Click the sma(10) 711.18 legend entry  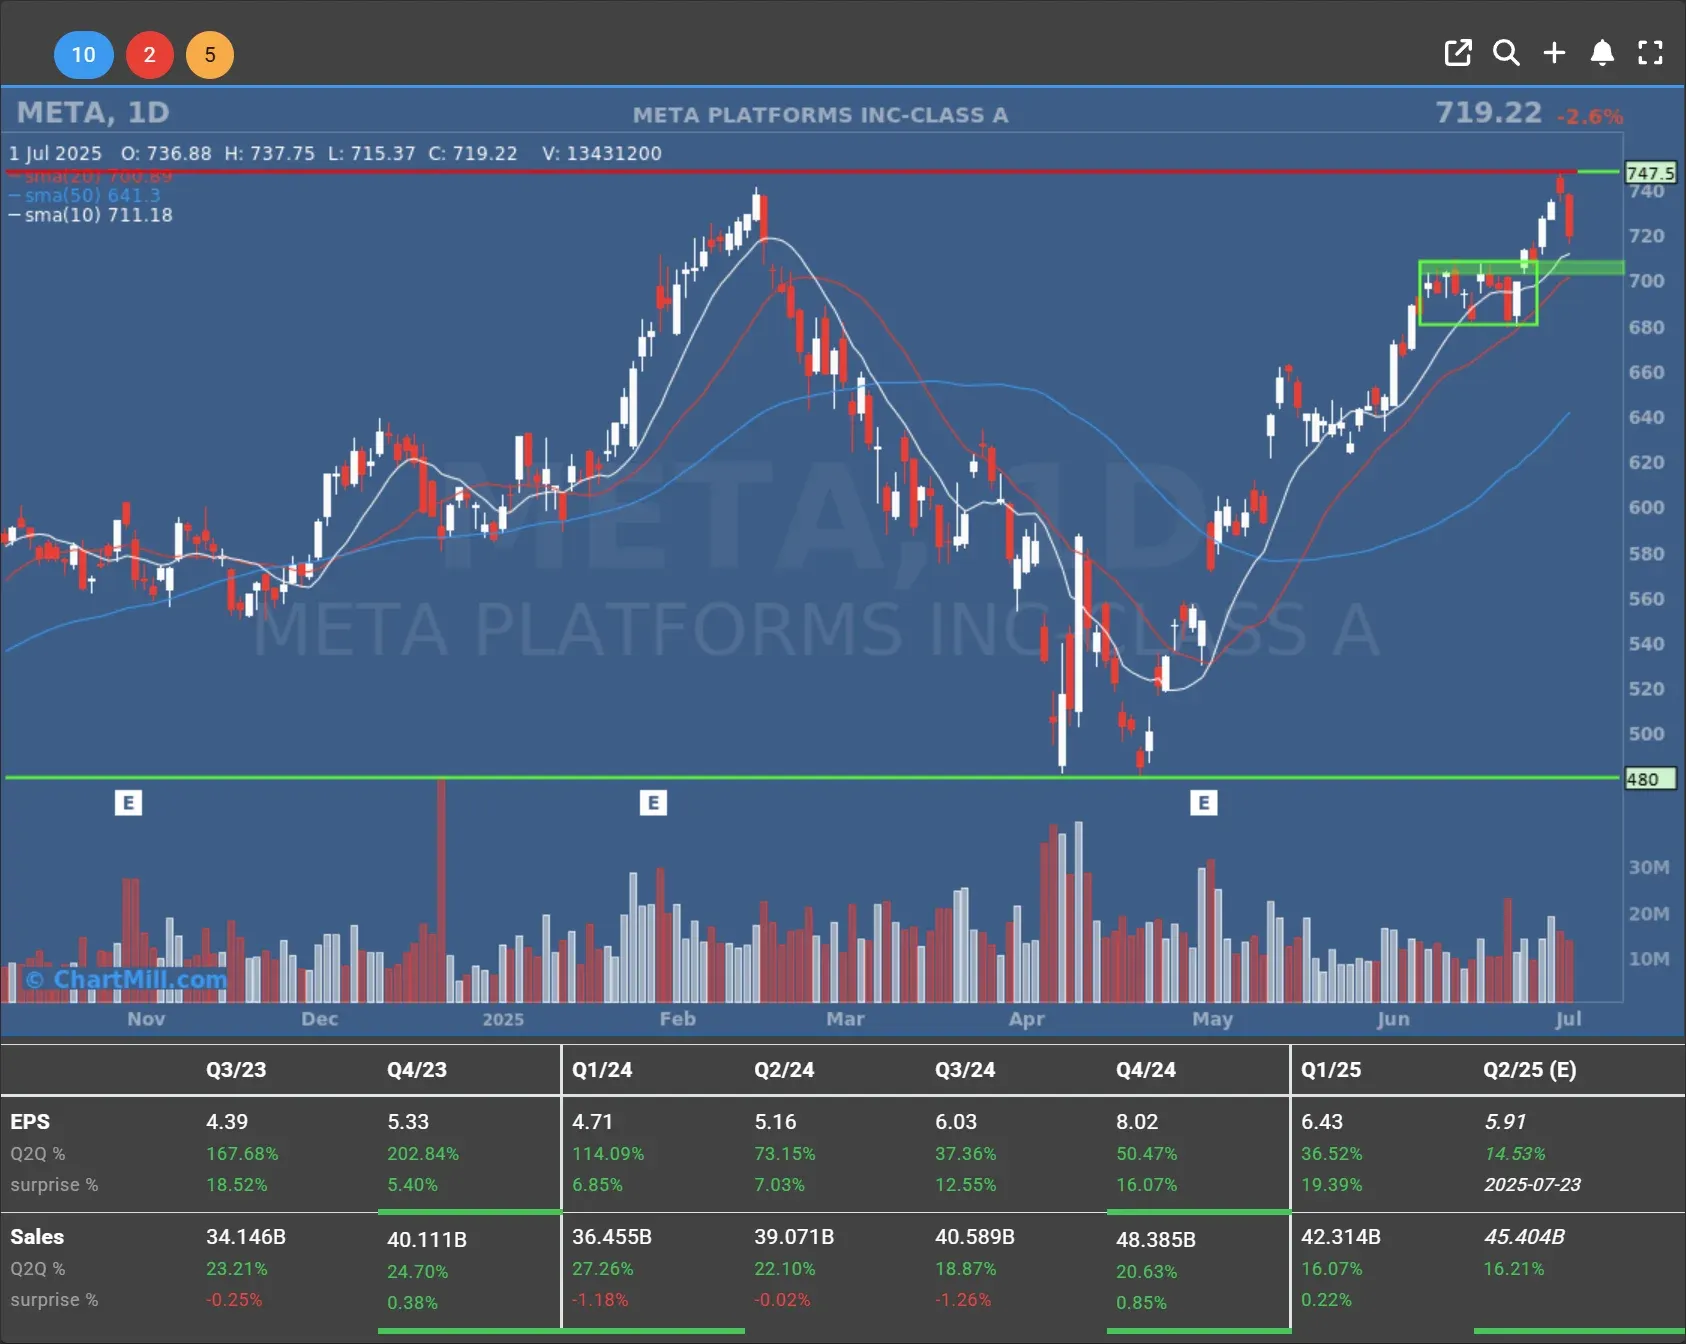[90, 215]
